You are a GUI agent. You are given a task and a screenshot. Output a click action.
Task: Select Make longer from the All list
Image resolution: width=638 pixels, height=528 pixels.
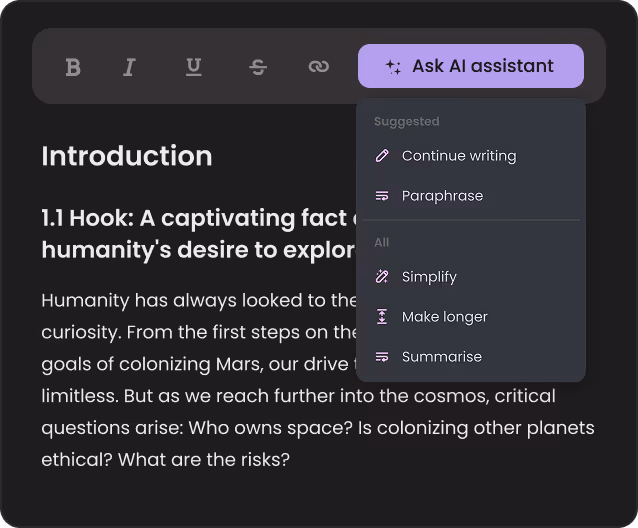tap(471, 316)
